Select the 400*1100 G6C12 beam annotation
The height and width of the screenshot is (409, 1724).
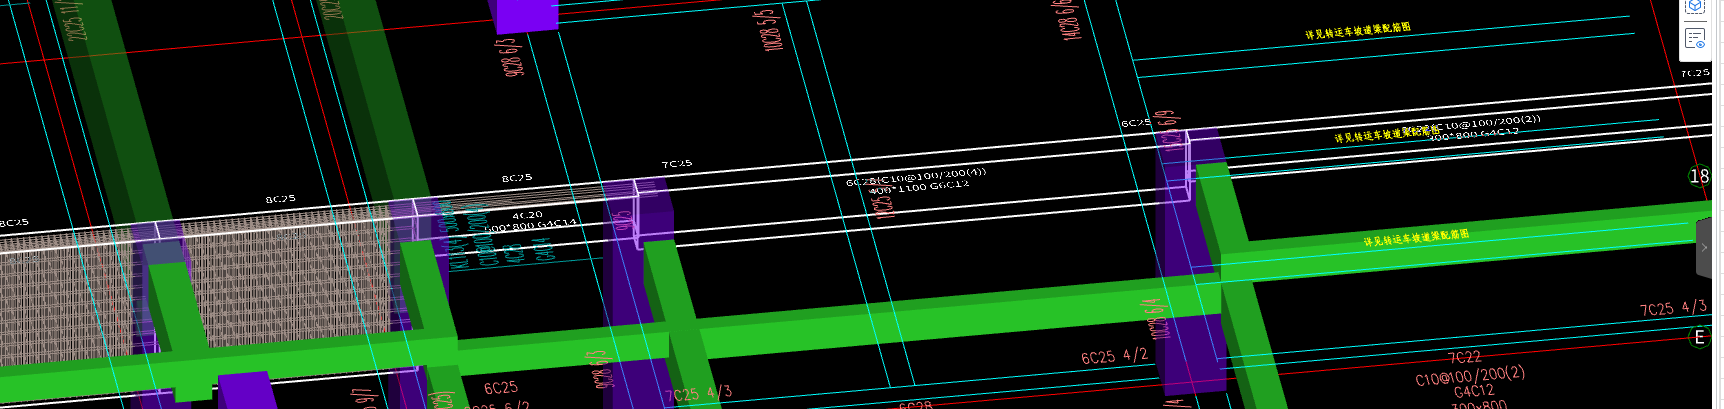tap(919, 187)
